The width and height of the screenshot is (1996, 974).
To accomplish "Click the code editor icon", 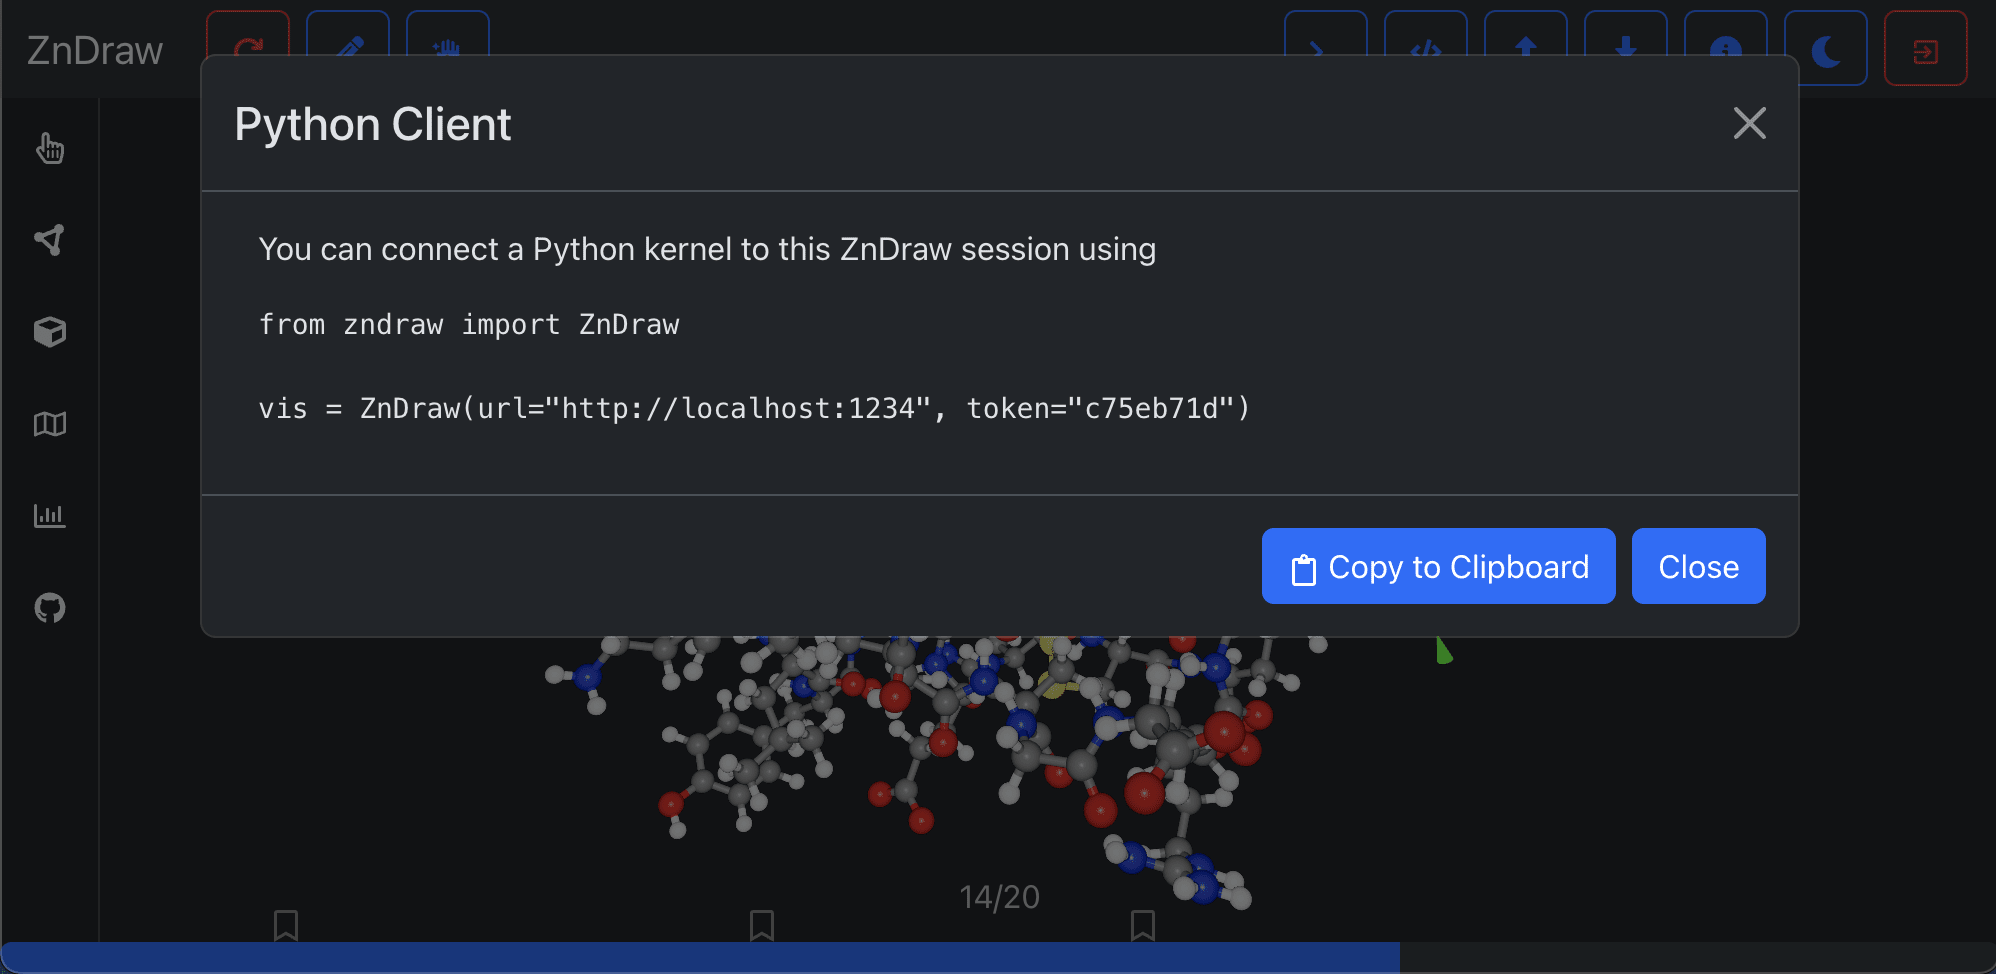I will click(x=1426, y=47).
